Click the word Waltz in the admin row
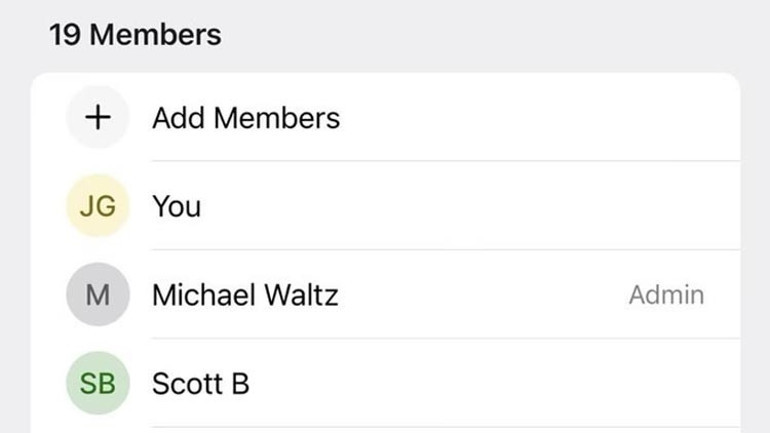Viewport: 770px width, 433px height. pos(301,295)
